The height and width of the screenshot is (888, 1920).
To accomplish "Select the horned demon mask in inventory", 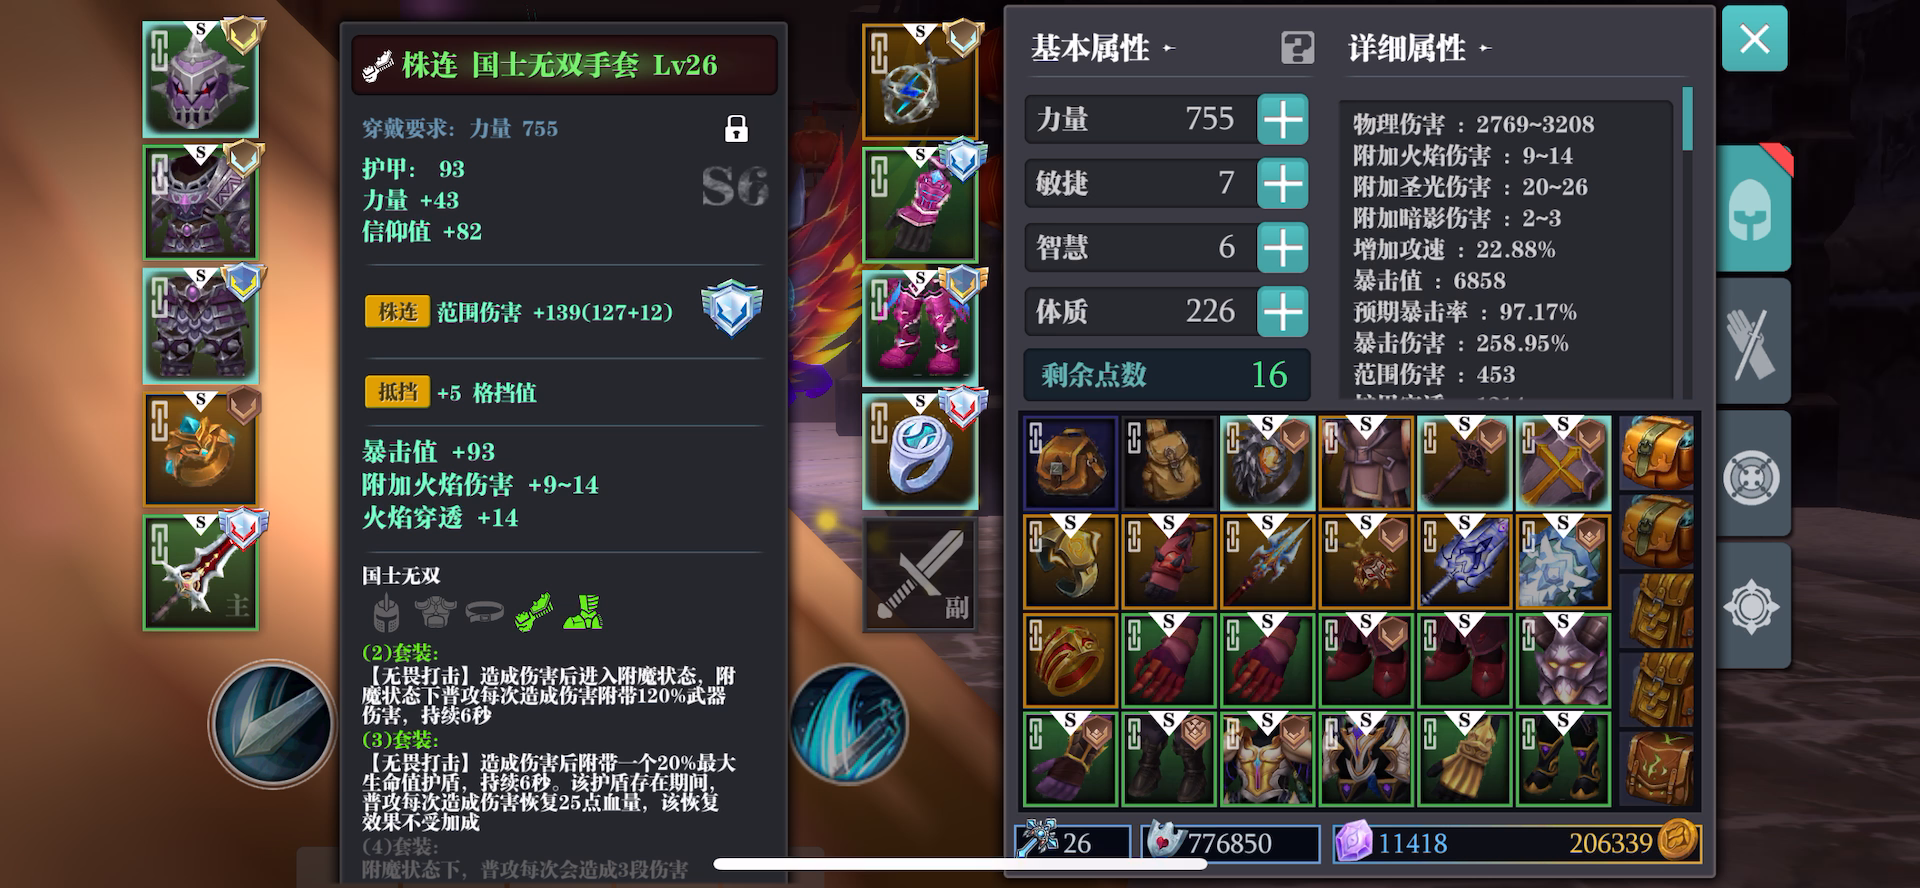I will [x=1563, y=661].
